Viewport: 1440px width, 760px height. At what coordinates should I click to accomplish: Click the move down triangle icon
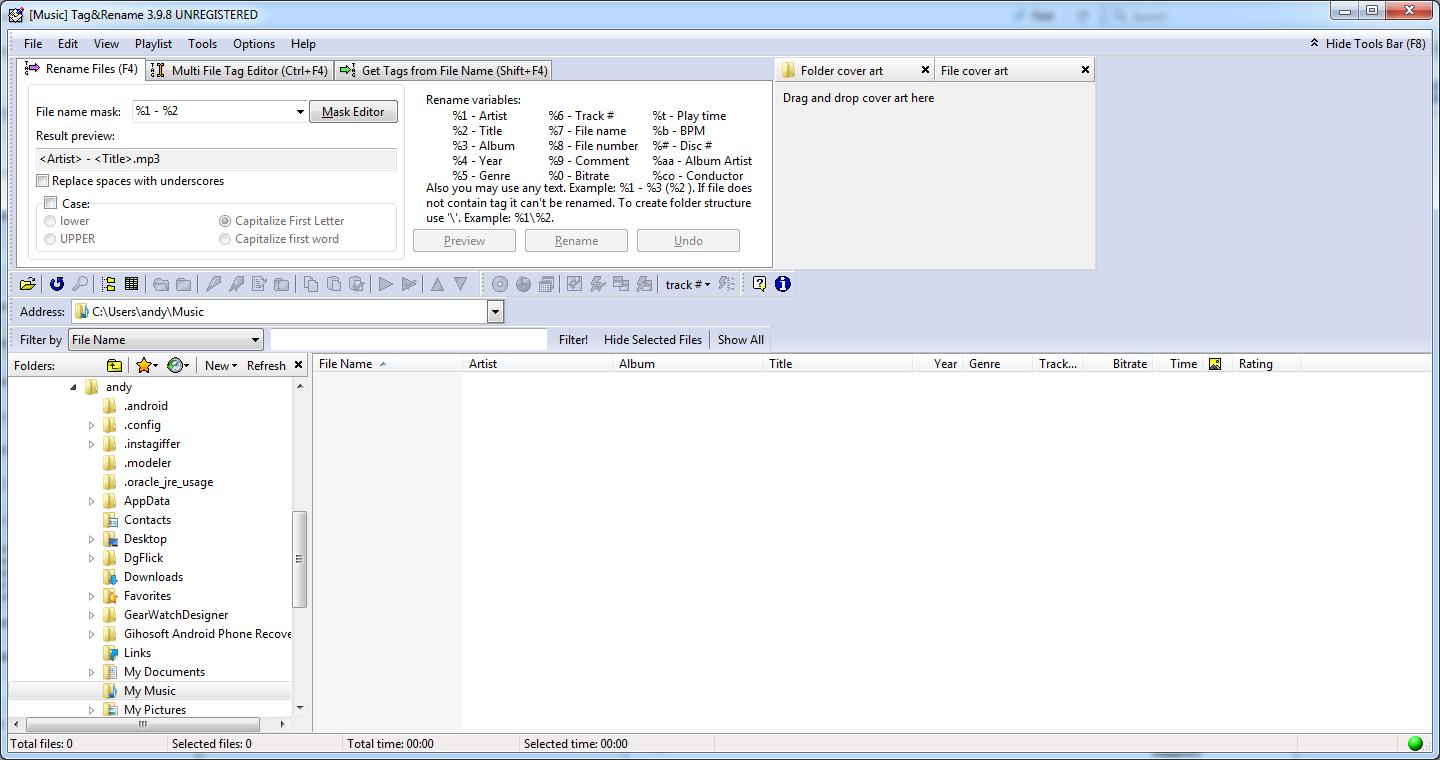pyautogui.click(x=460, y=284)
